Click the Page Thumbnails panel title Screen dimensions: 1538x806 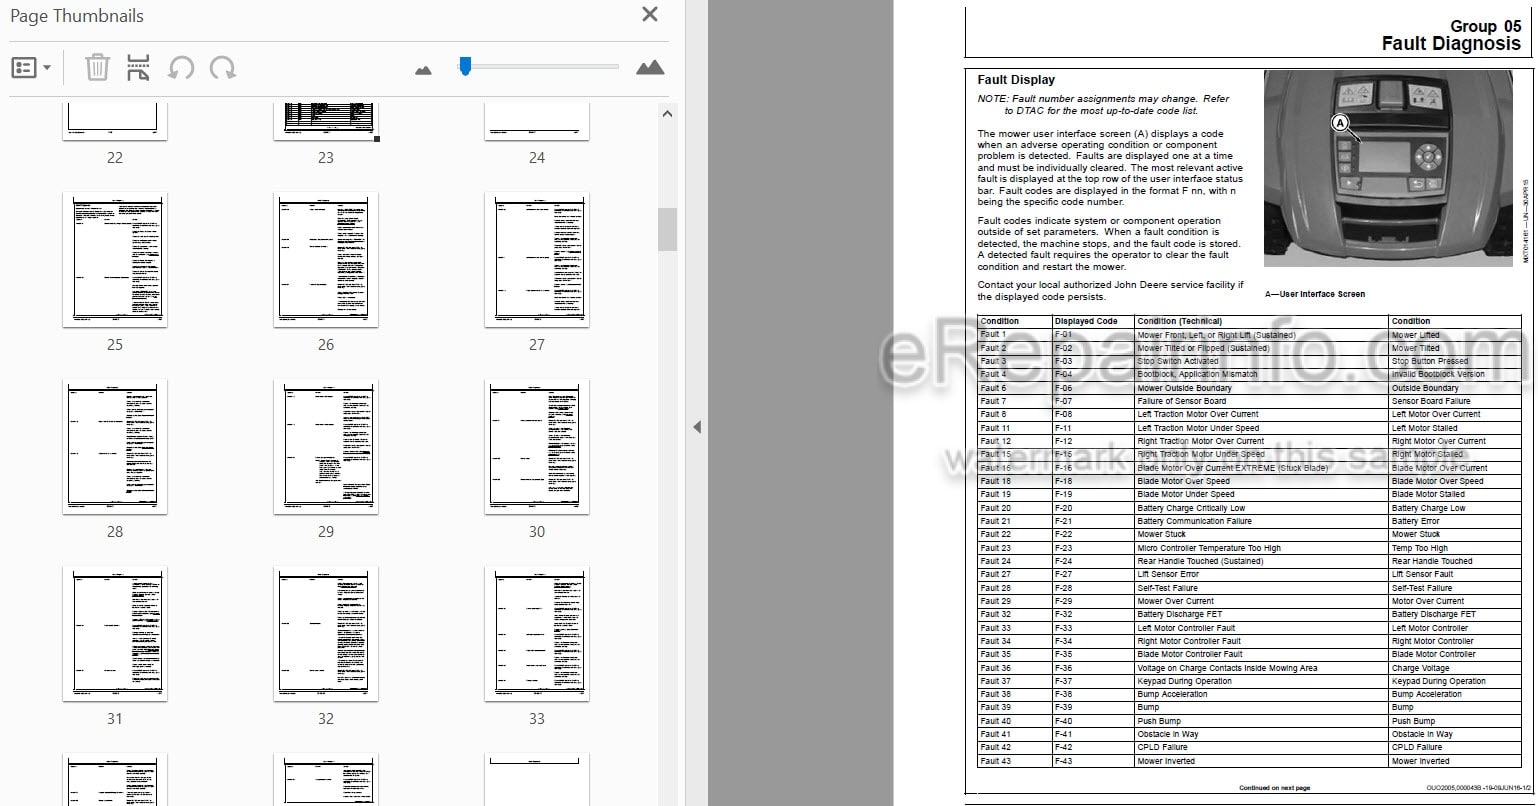tap(77, 16)
